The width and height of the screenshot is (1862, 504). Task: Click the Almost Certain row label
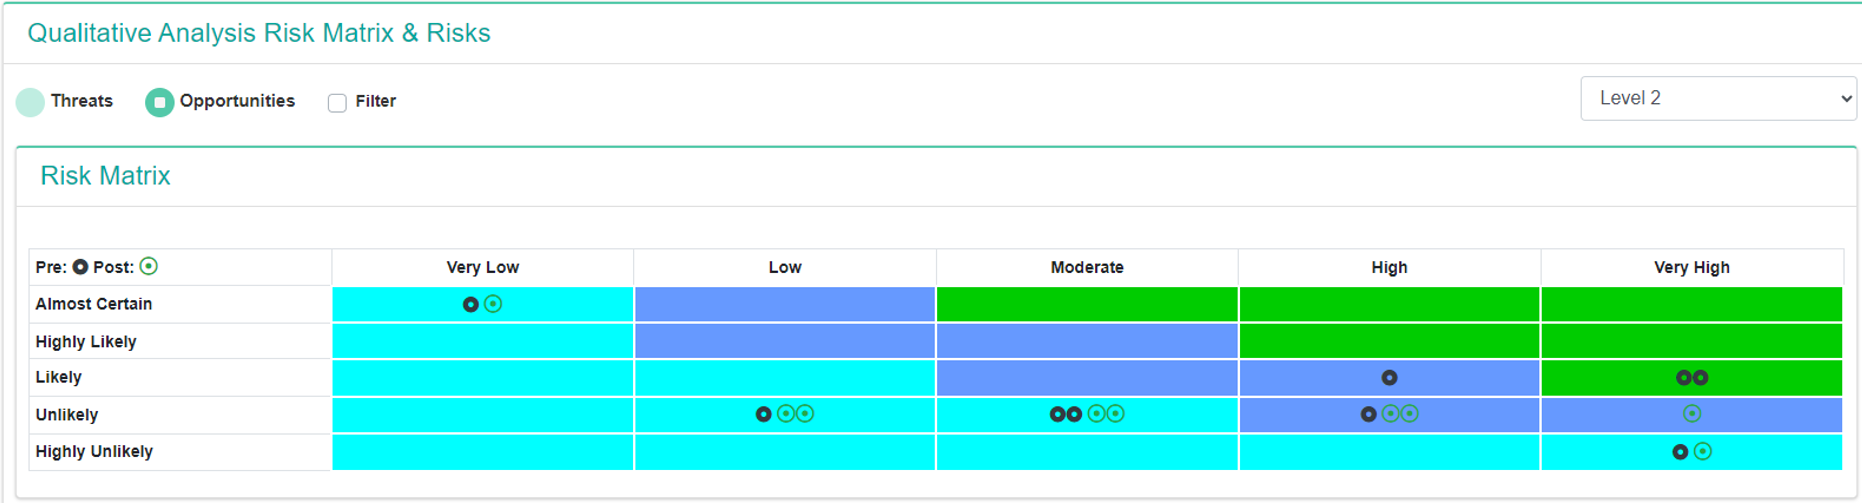coord(94,304)
